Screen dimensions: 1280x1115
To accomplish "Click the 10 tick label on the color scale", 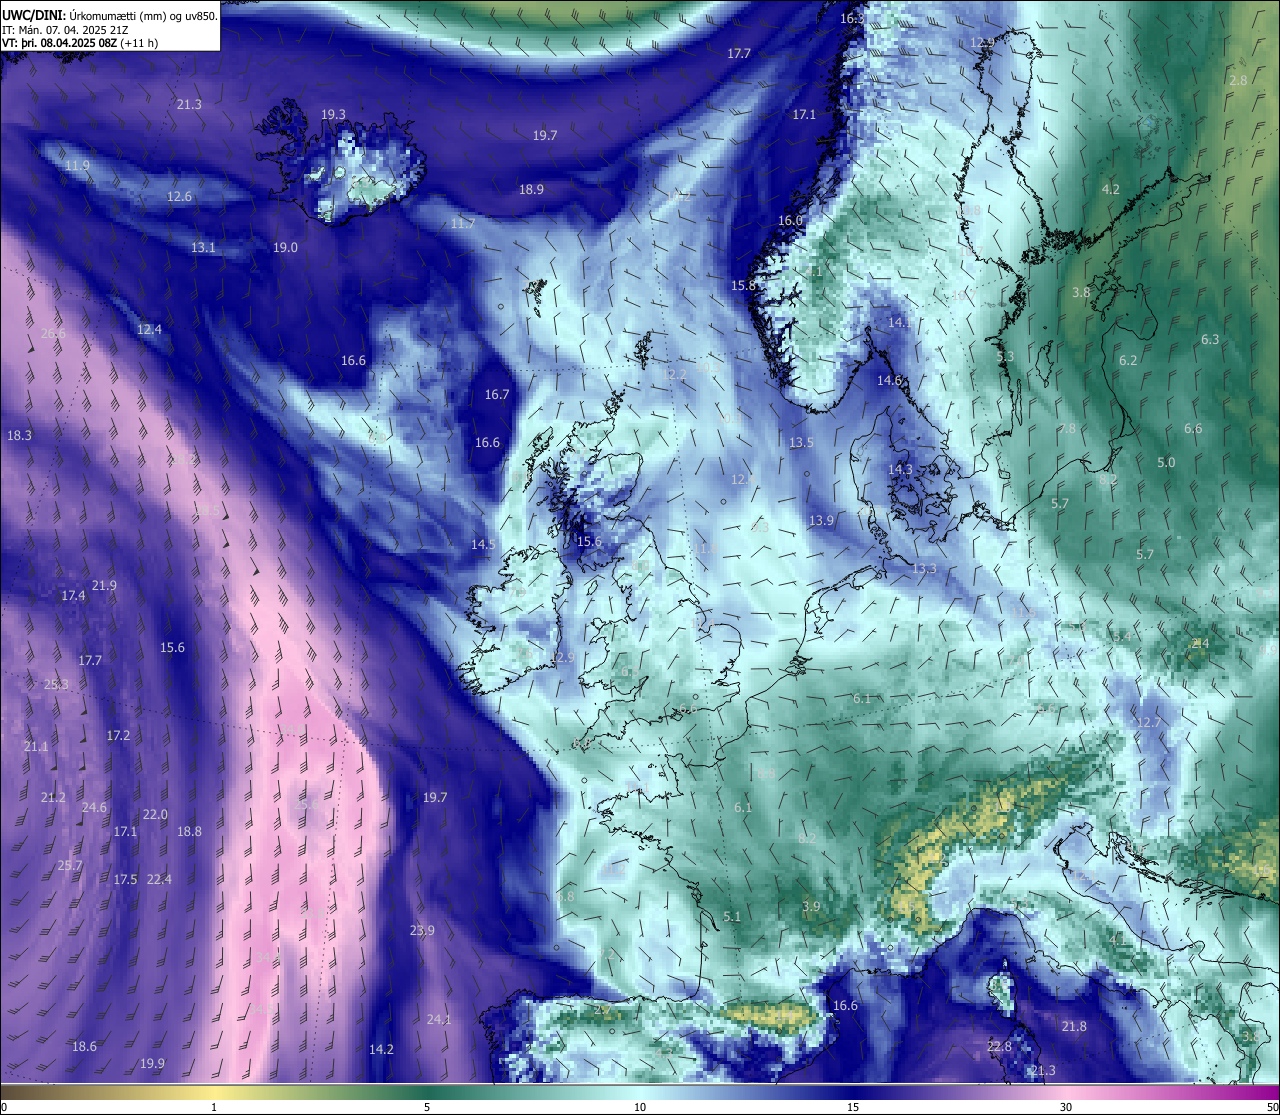I will 640,1107.
